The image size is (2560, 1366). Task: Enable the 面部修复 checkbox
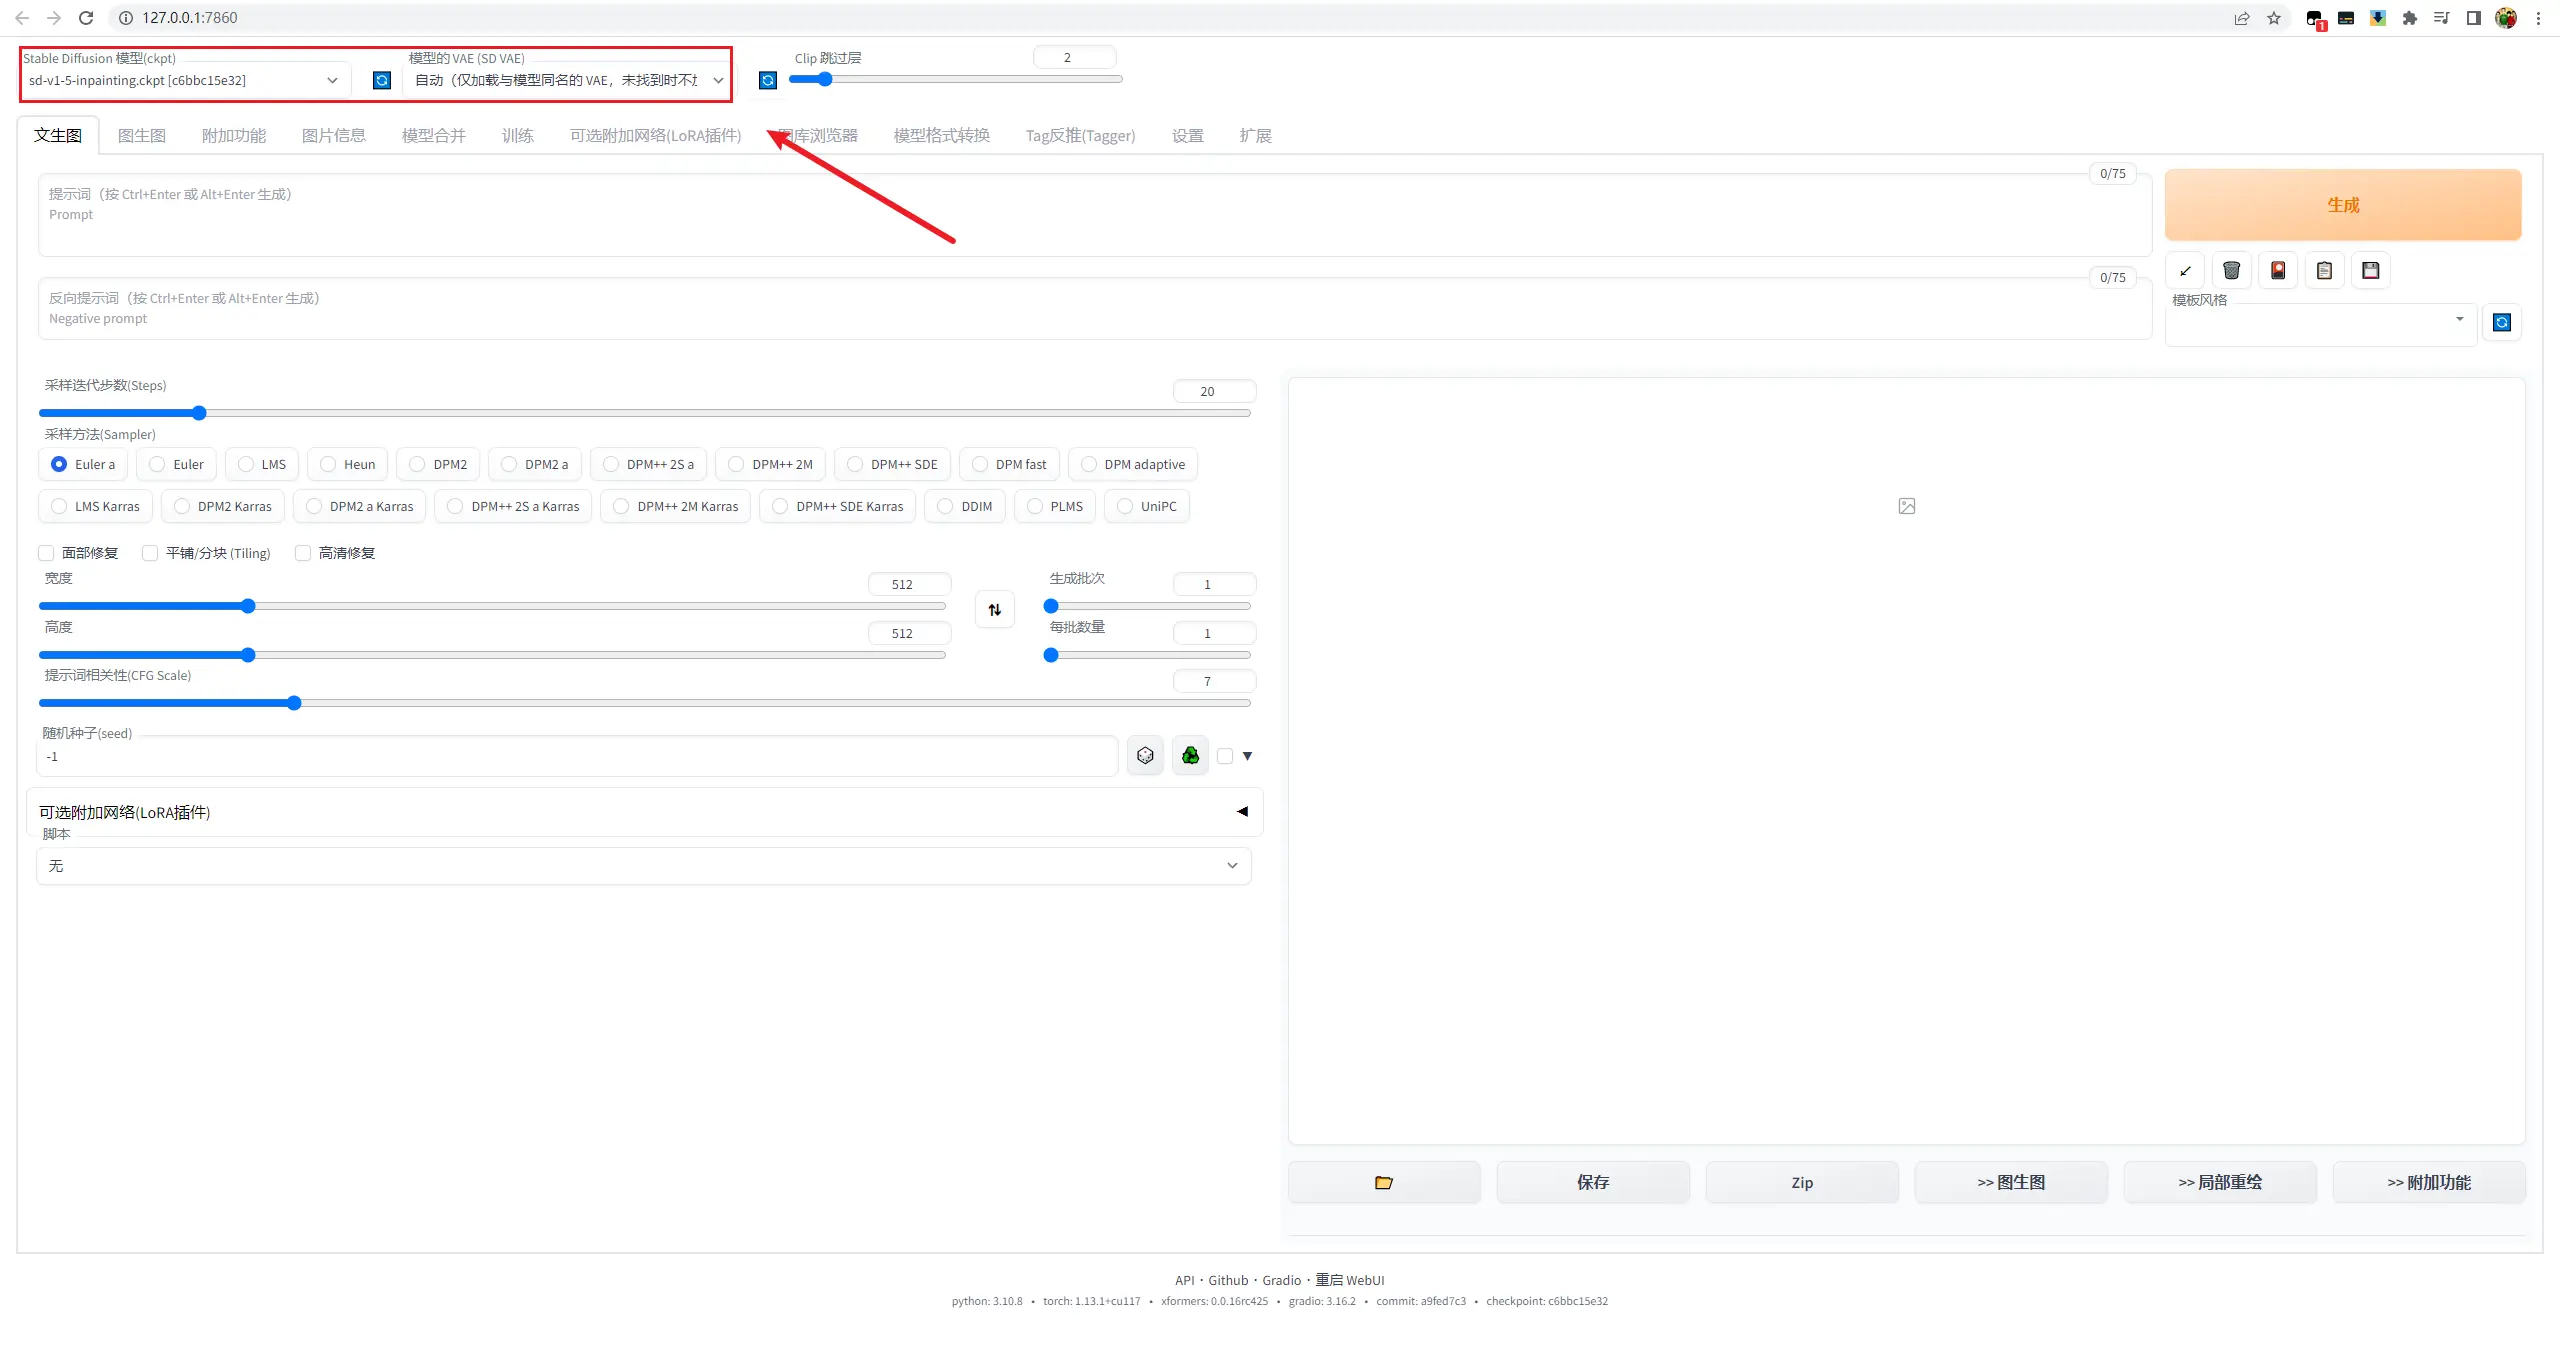(47, 553)
